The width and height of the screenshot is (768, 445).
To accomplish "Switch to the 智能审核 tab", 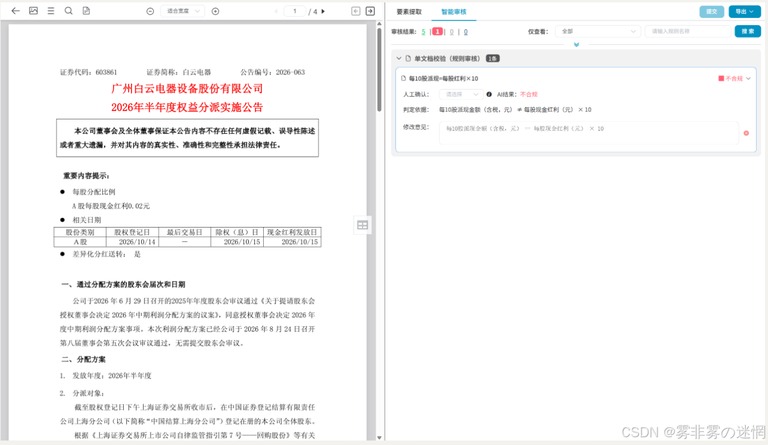I will pyautogui.click(x=454, y=11).
